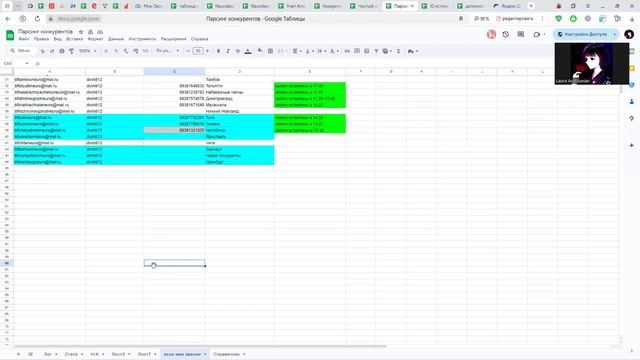Open the horizontal align dropdown
The image size is (640, 360).
pos(297,51)
